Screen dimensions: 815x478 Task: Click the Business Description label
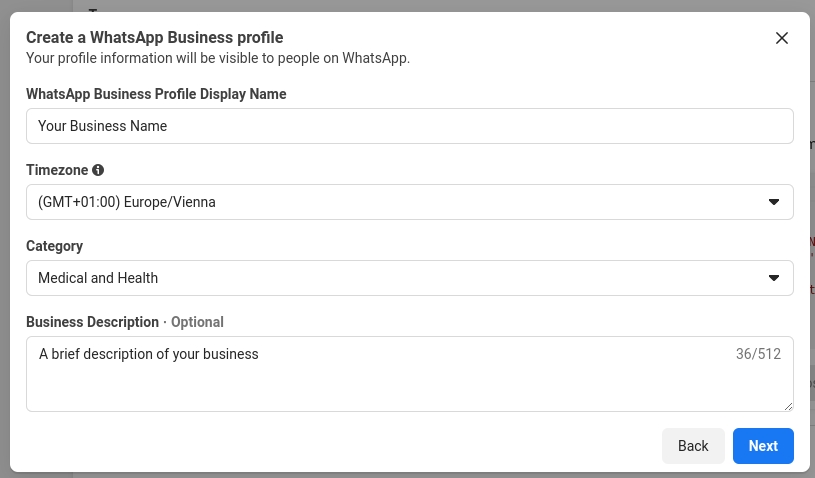[92, 322]
